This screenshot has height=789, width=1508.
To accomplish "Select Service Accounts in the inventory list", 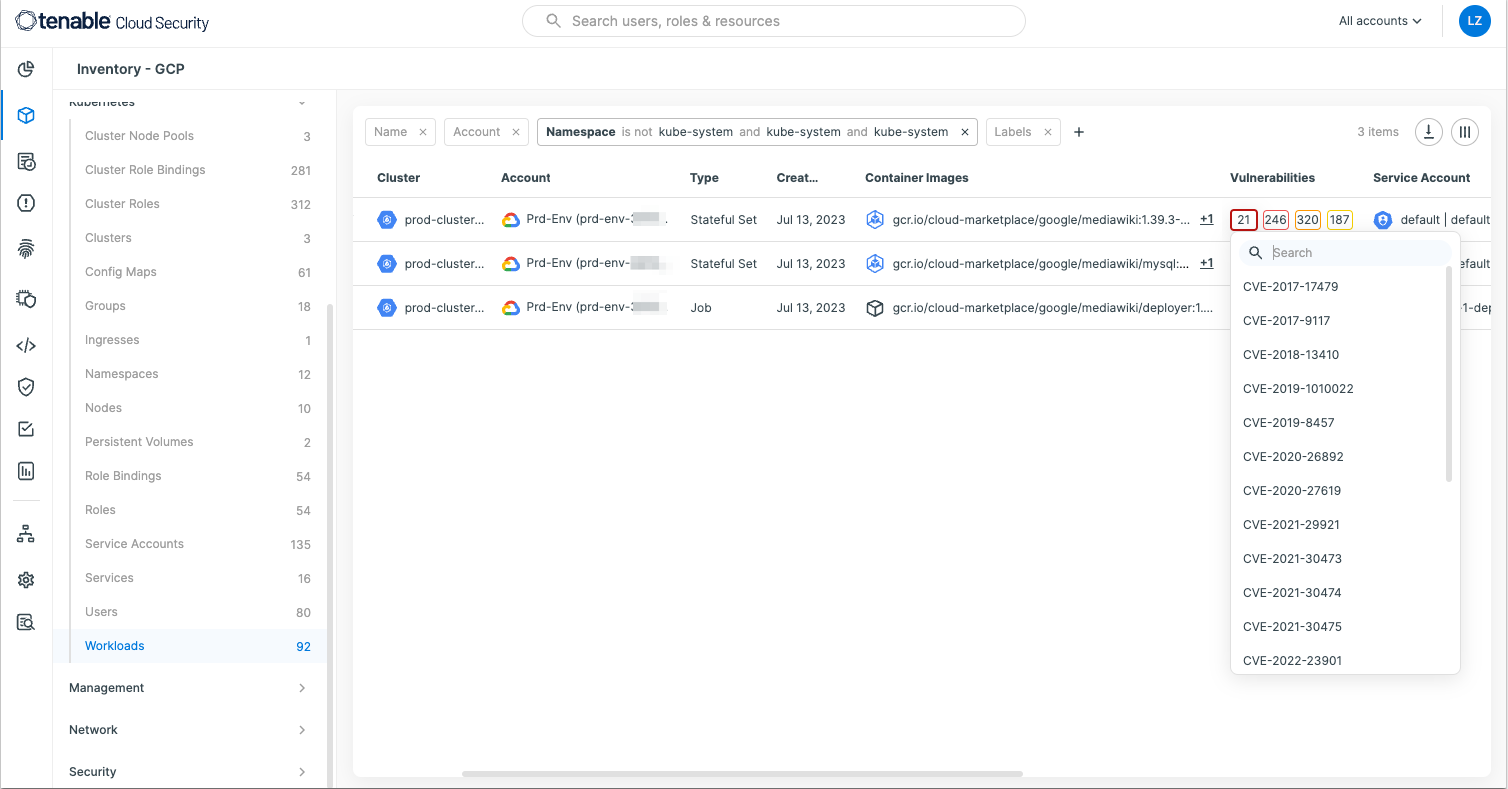I will tap(134, 544).
